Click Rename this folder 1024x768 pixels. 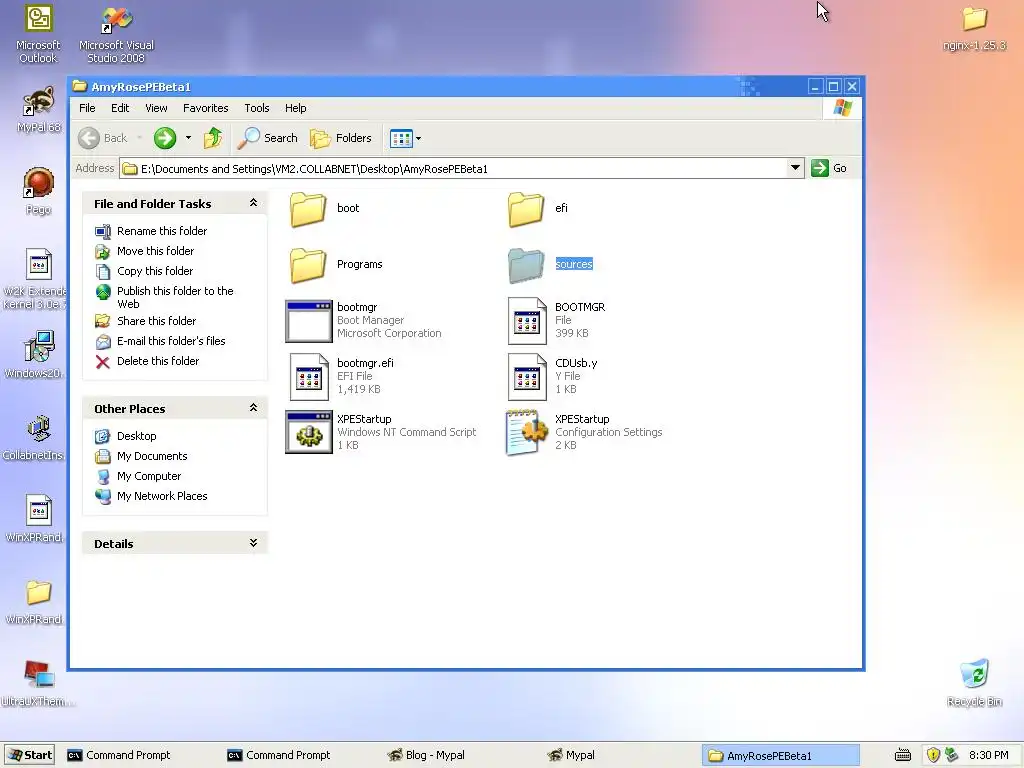[162, 231]
